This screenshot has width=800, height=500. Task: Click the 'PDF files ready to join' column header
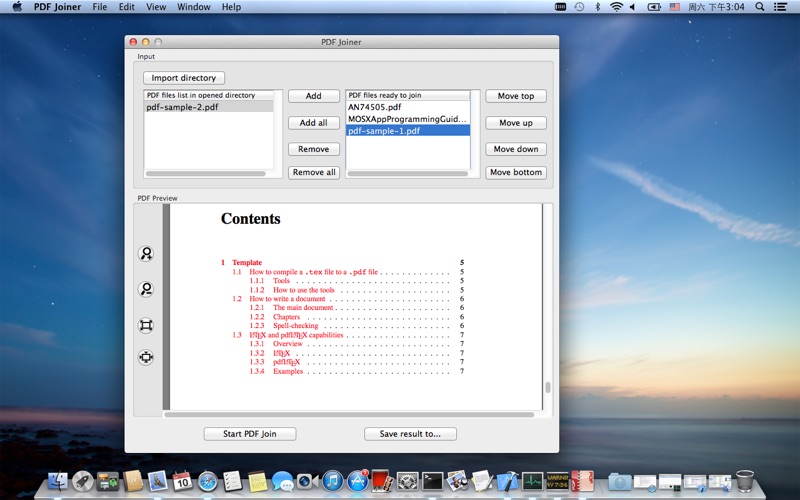pyautogui.click(x=408, y=95)
